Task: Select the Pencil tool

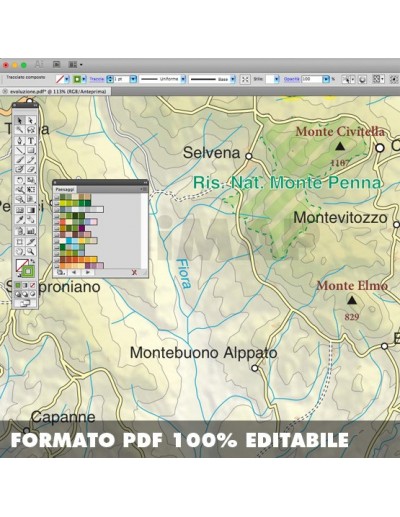Action: click(30, 160)
